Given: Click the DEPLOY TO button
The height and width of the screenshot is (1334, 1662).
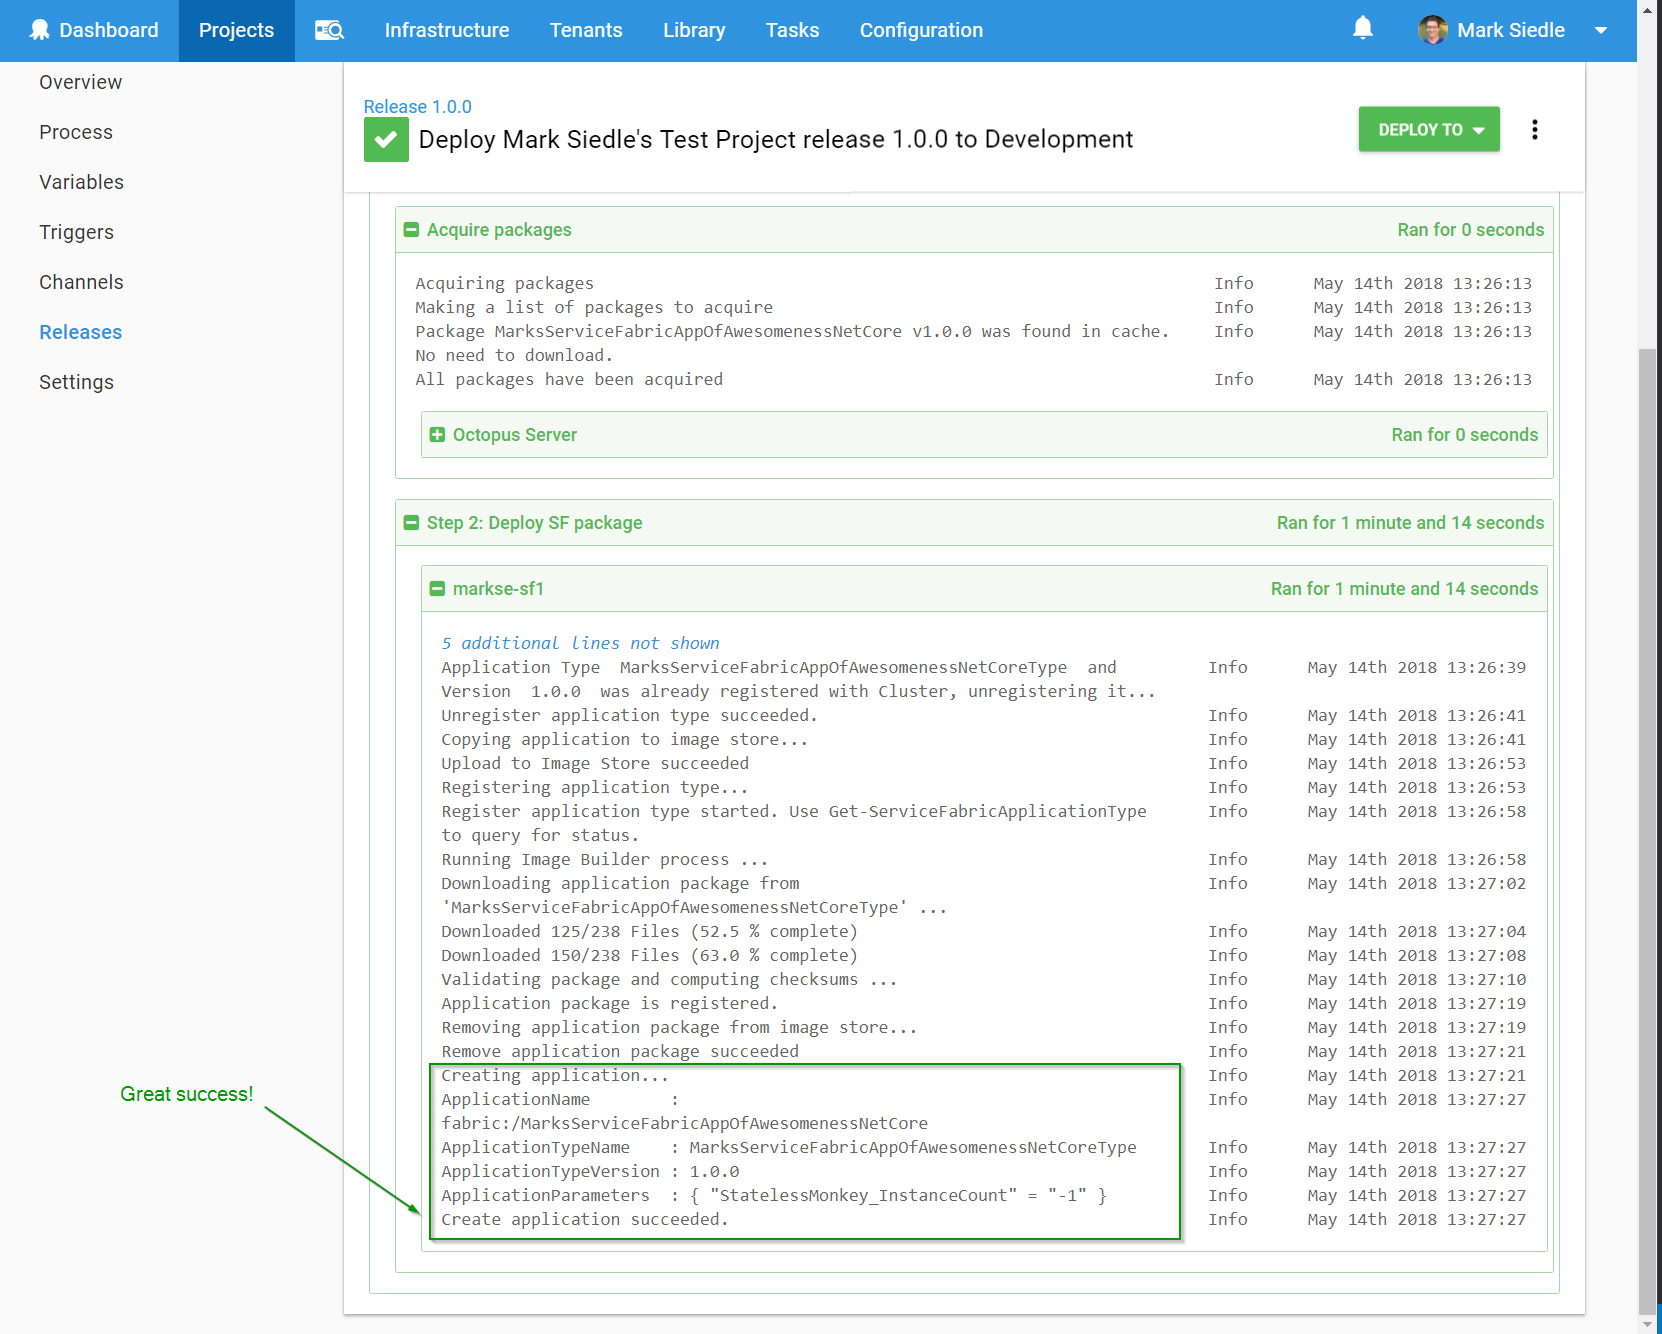Looking at the screenshot, I should click(1420, 129).
